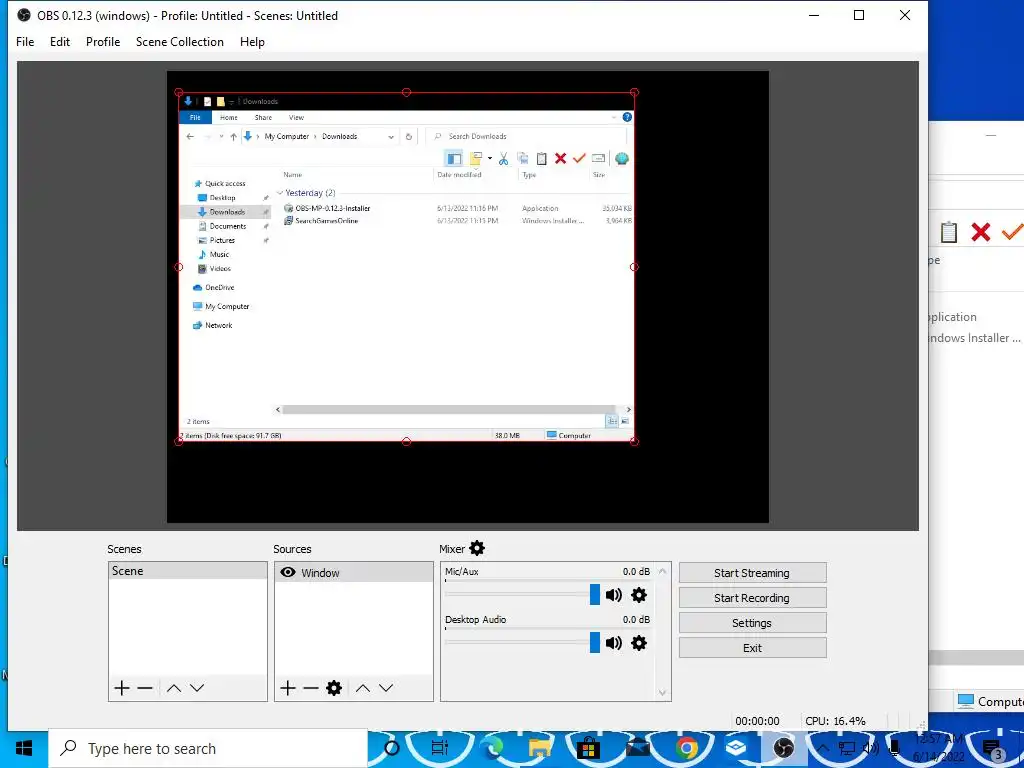Open the Mic/Aux audio settings gear
This screenshot has width=1024, height=768.
click(639, 595)
